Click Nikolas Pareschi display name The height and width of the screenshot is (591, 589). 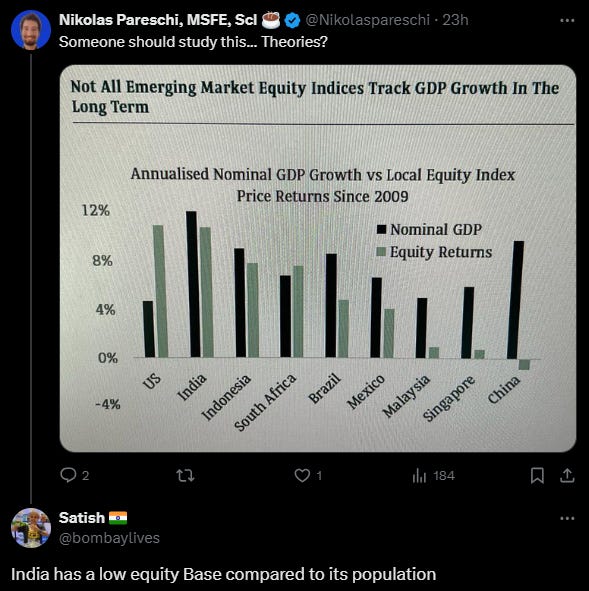click(158, 20)
